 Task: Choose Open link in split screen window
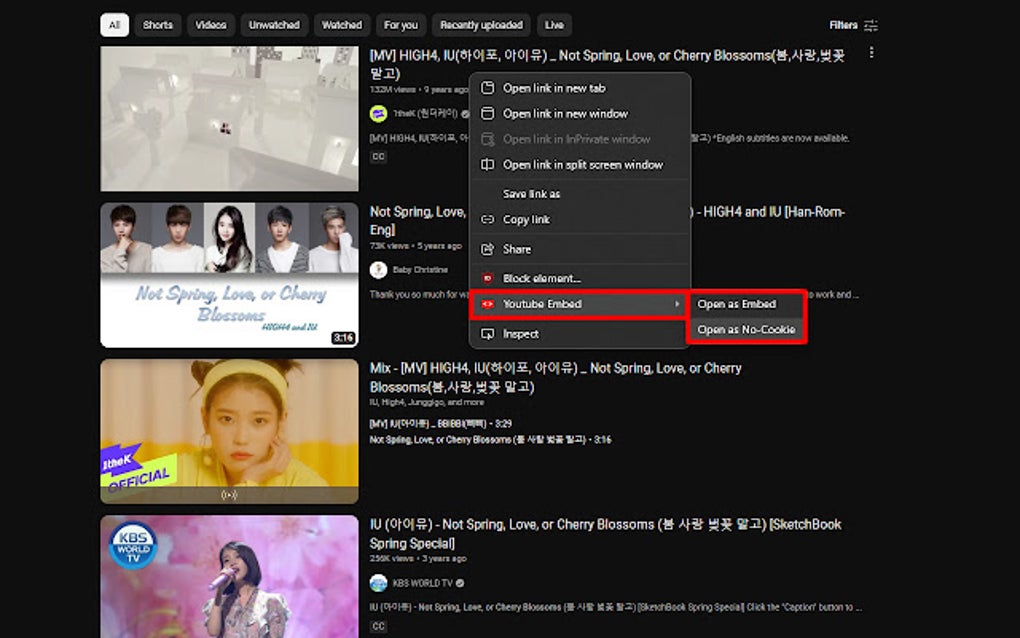pos(581,164)
